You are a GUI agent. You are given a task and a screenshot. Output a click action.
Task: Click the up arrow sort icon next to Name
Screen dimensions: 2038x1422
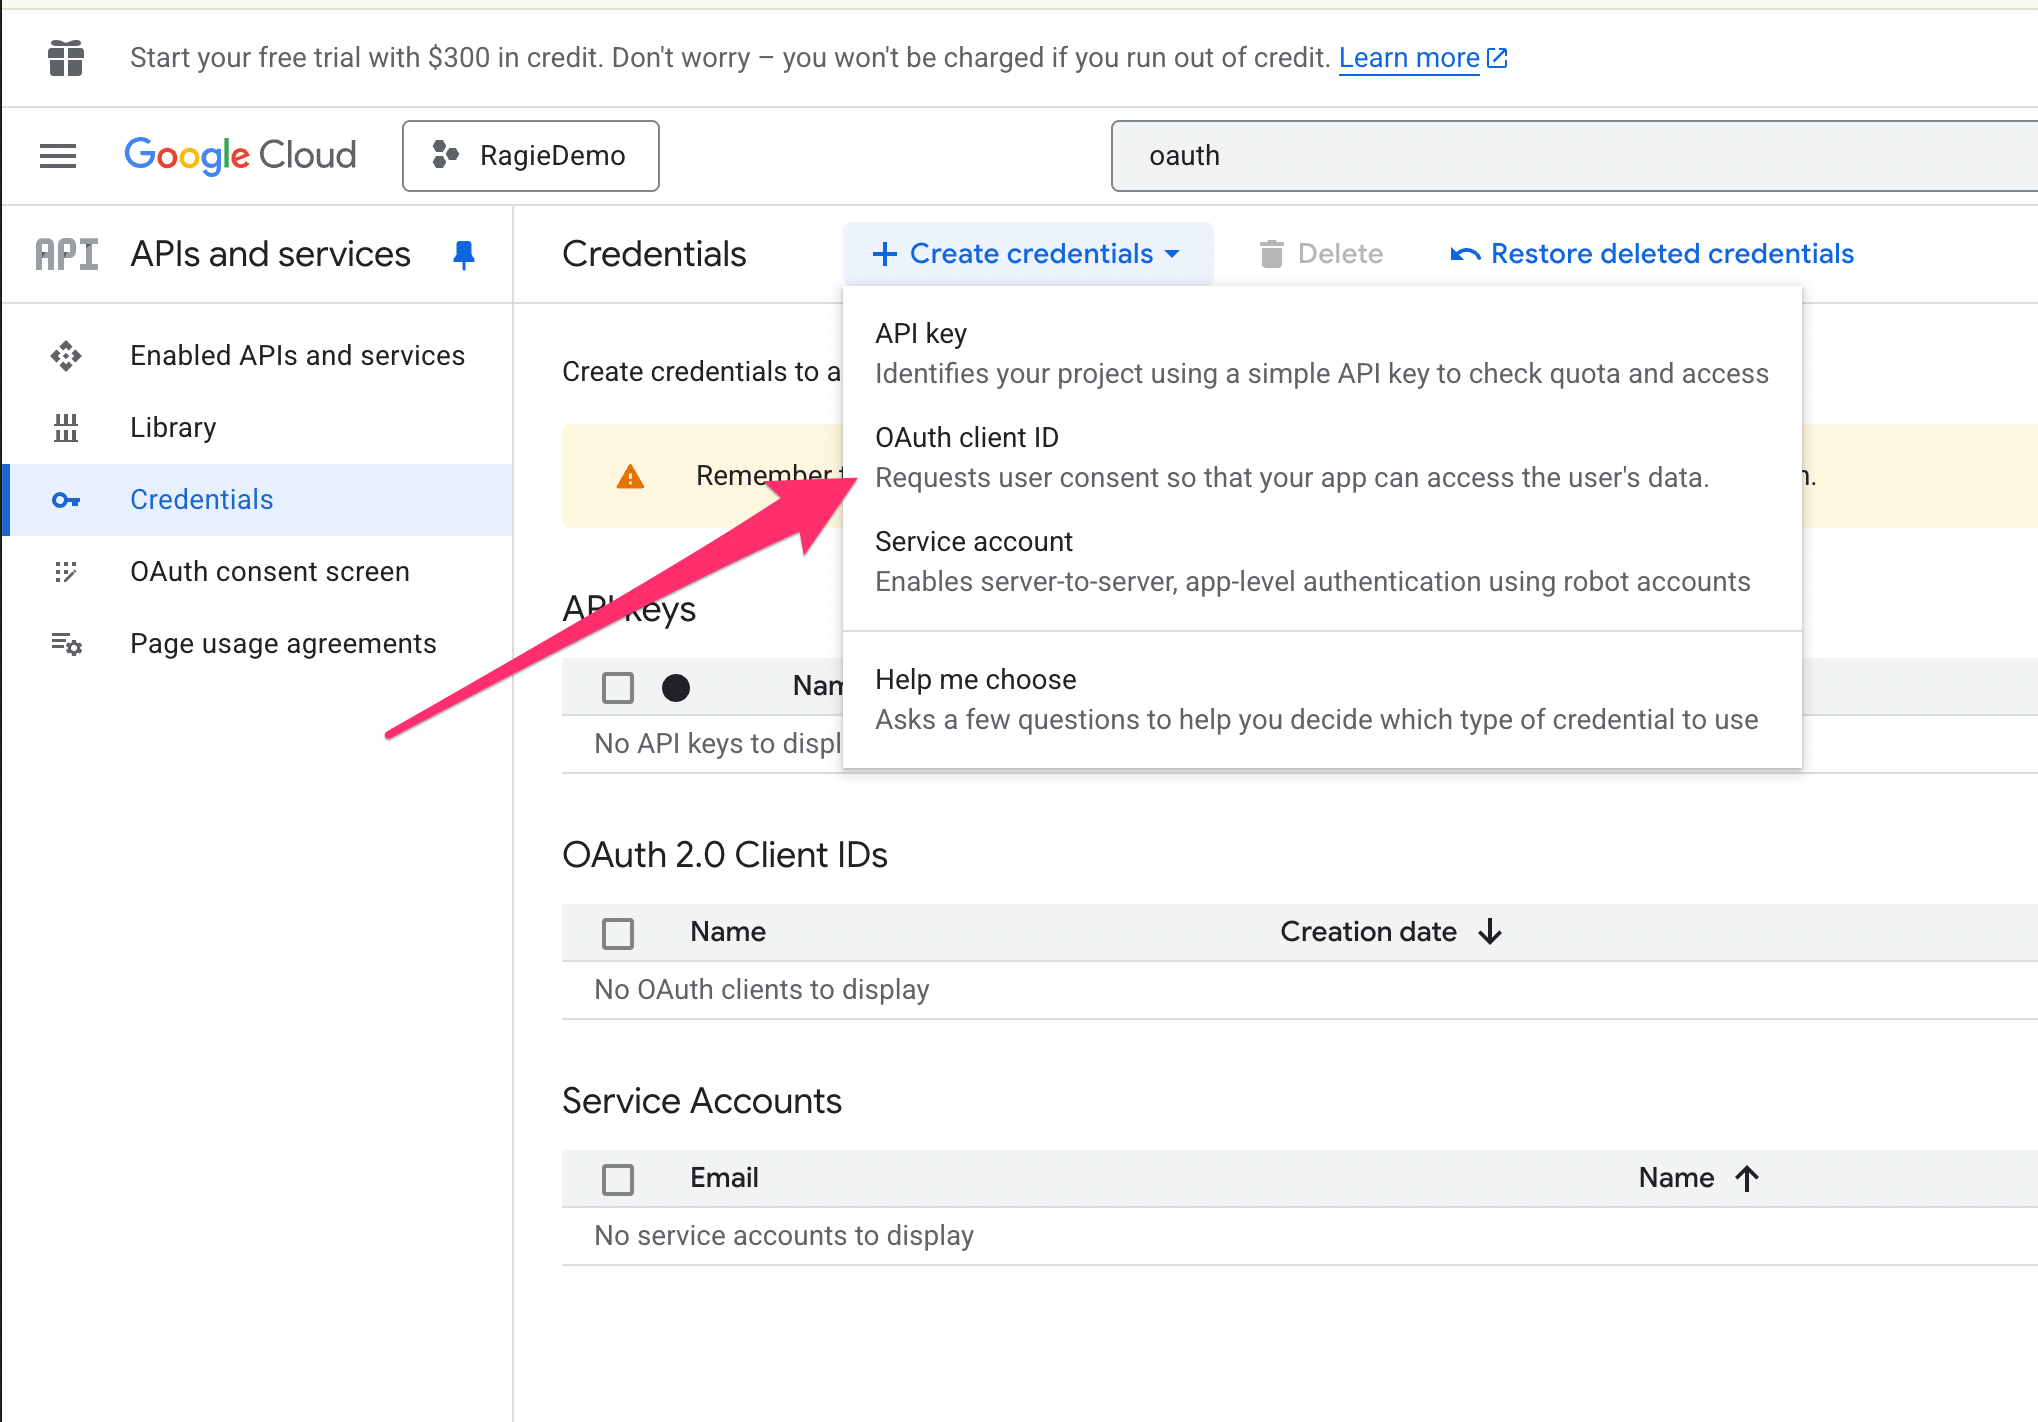[1747, 1178]
